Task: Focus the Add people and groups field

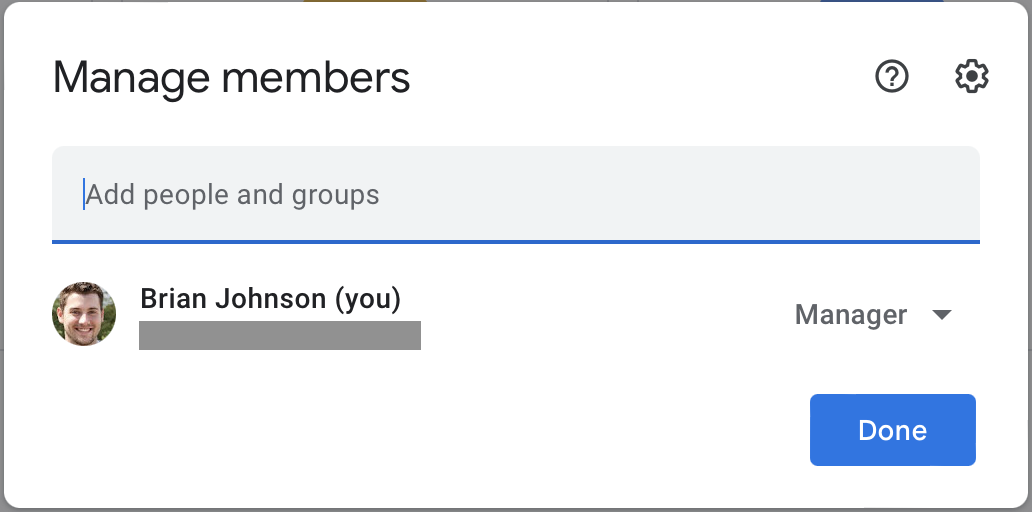Action: pyautogui.click(x=515, y=194)
